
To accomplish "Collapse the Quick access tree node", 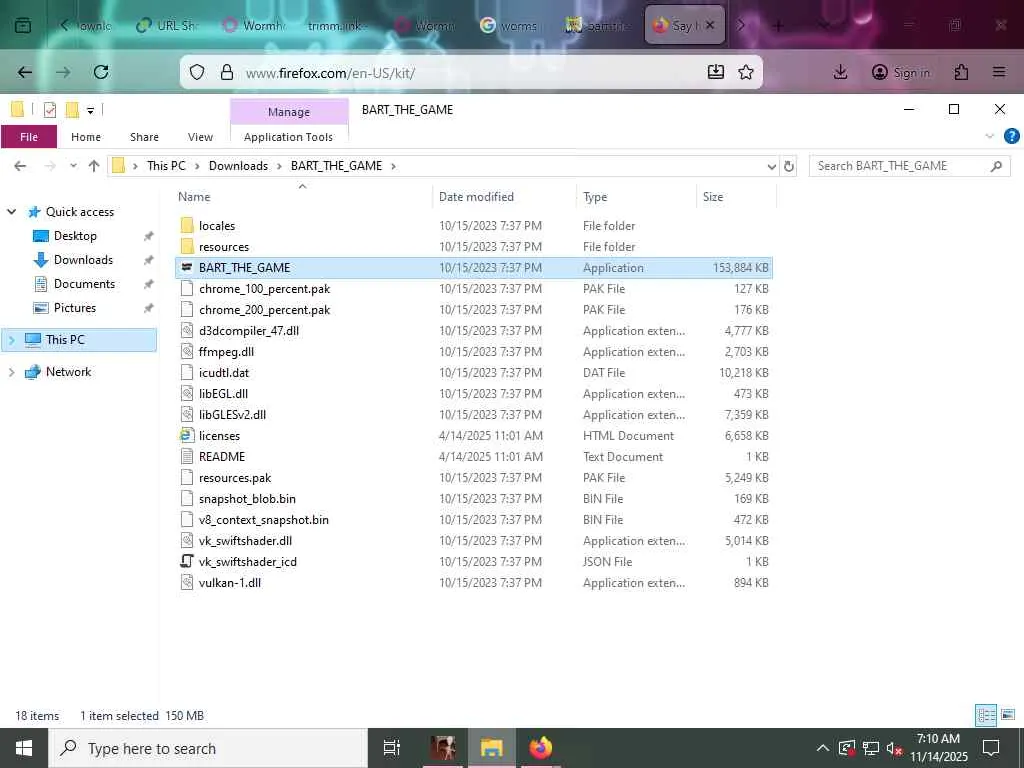I will tap(11, 212).
